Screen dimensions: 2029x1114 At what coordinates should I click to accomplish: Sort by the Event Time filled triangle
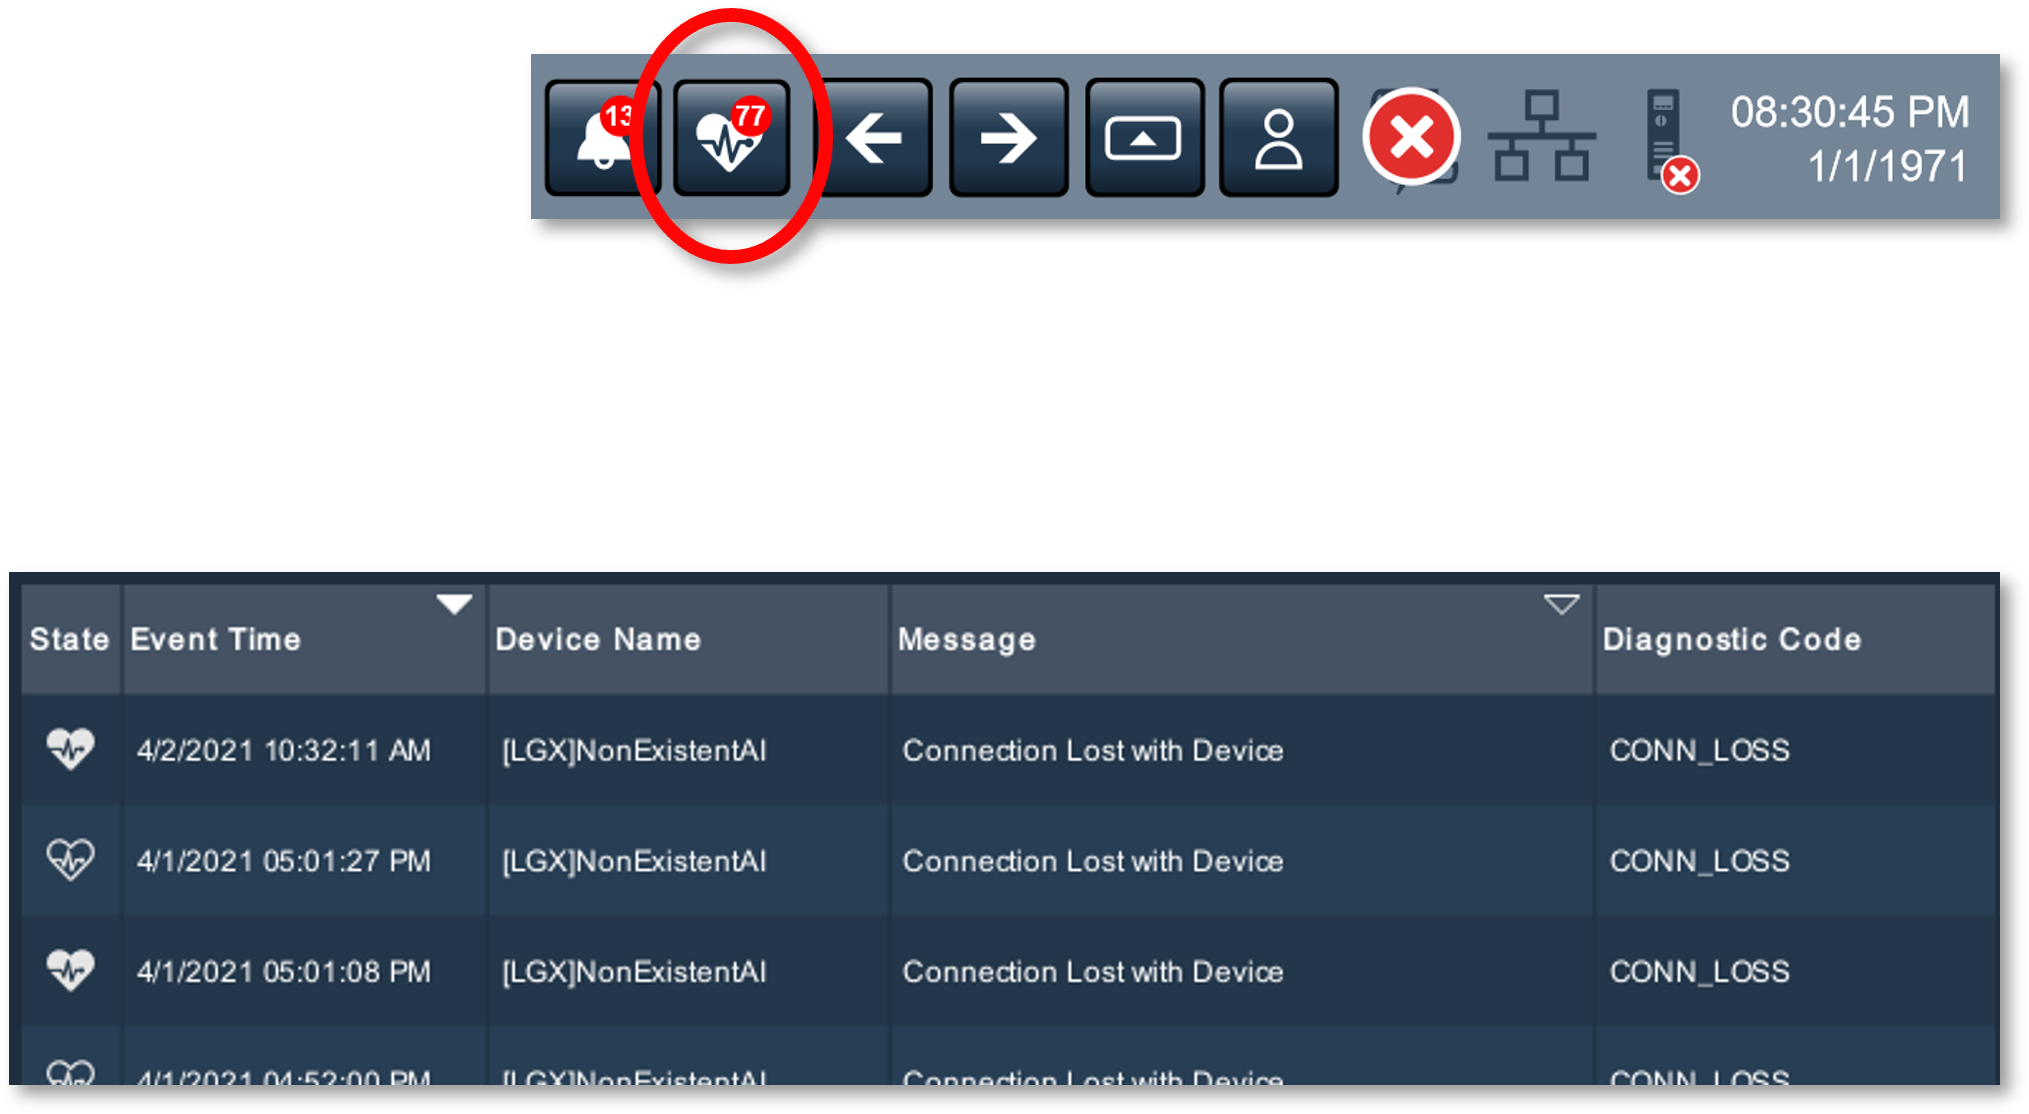[x=454, y=604]
